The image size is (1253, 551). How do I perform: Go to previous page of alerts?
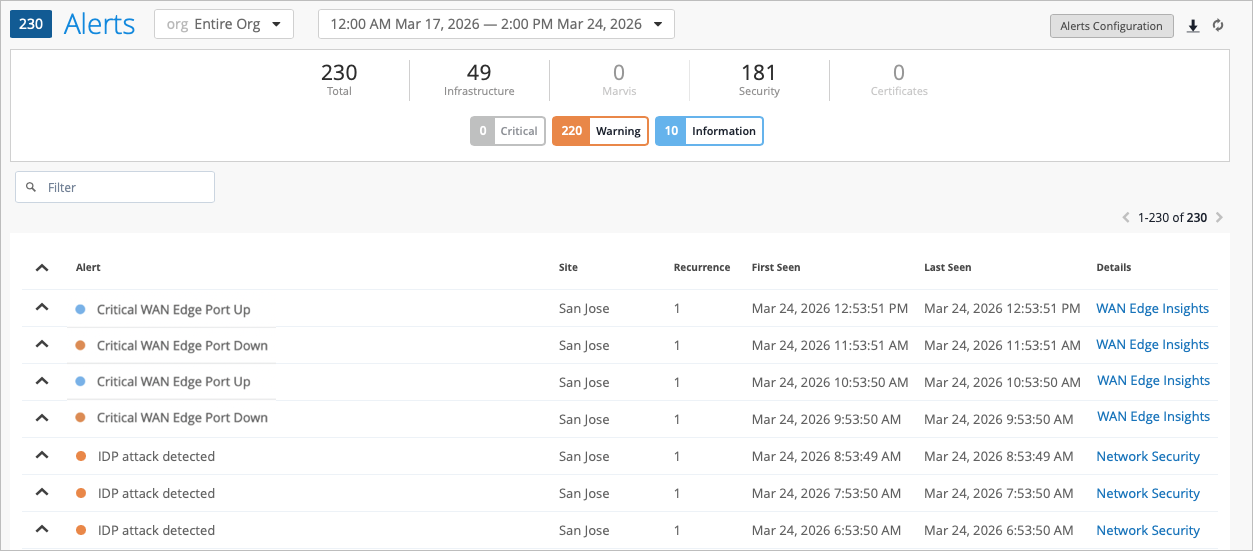1126,217
